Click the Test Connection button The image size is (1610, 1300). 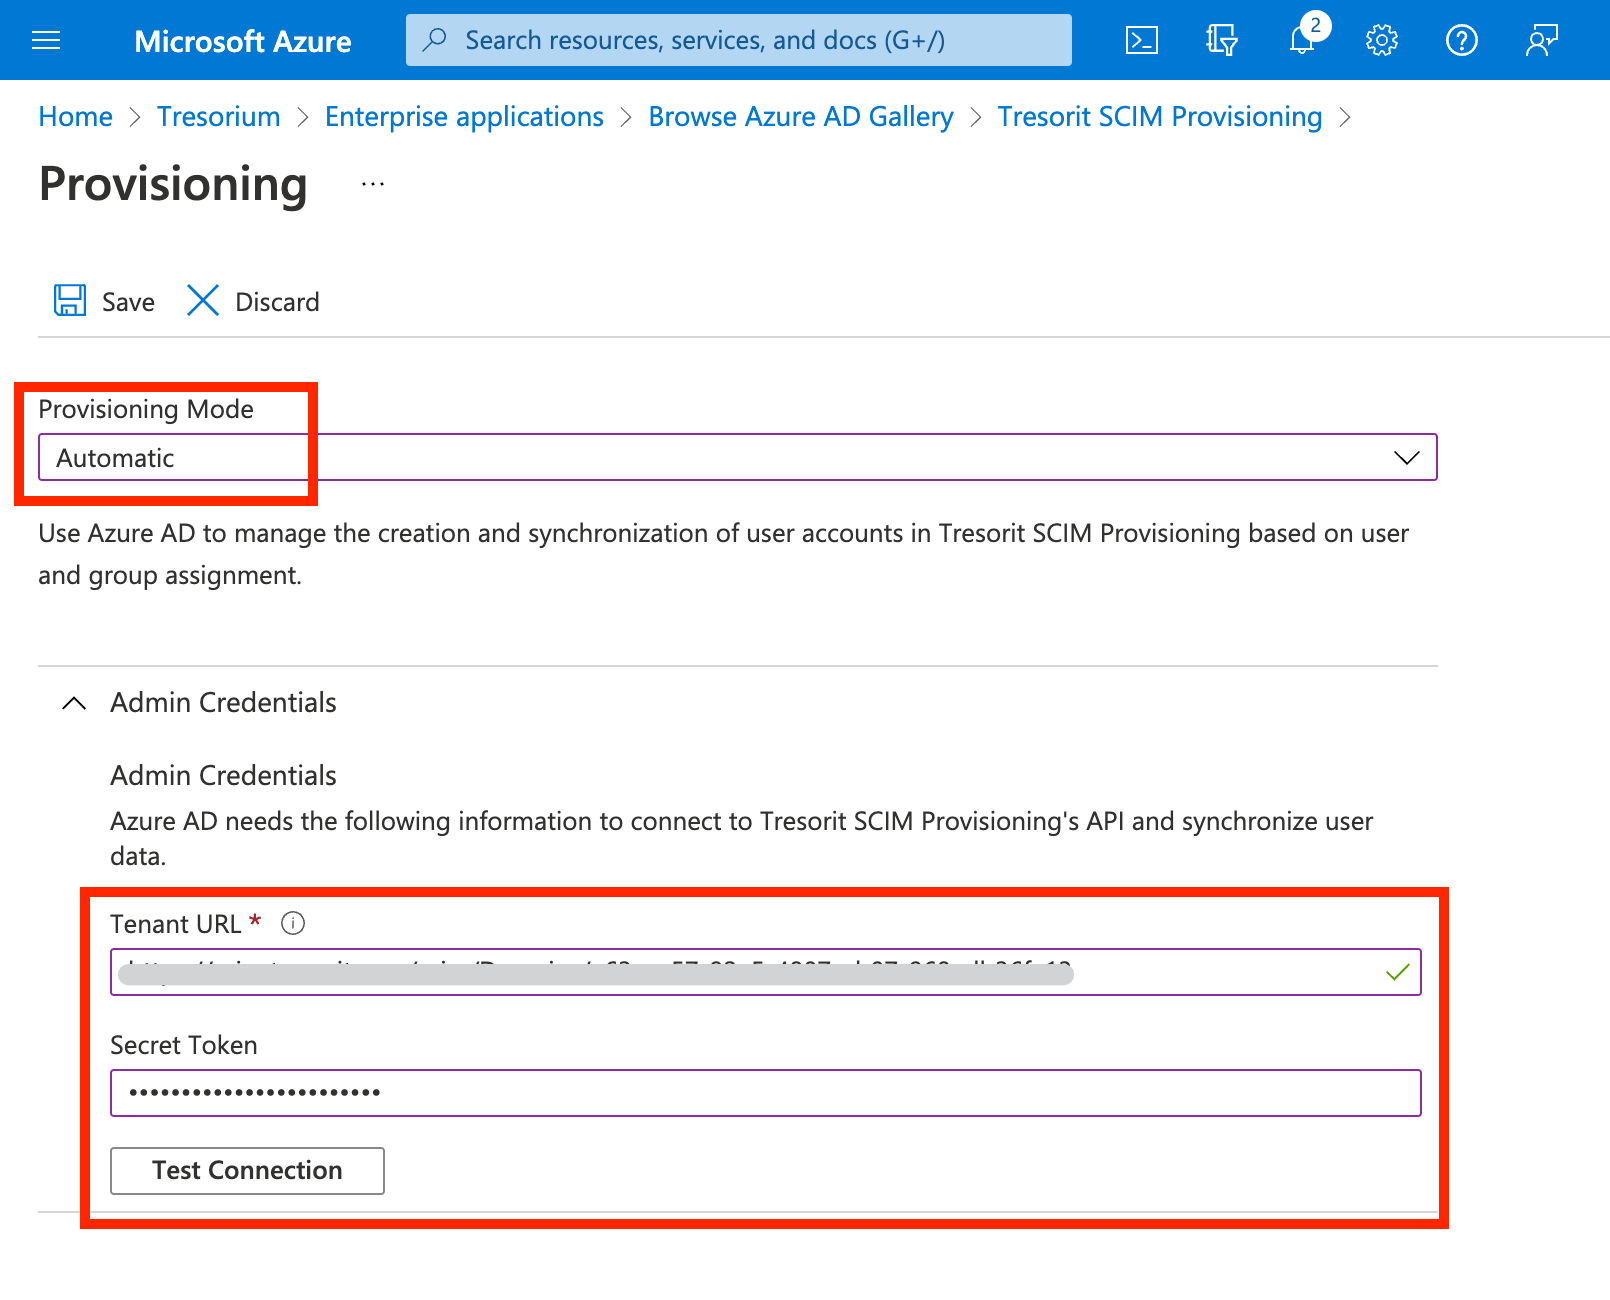coord(247,1170)
